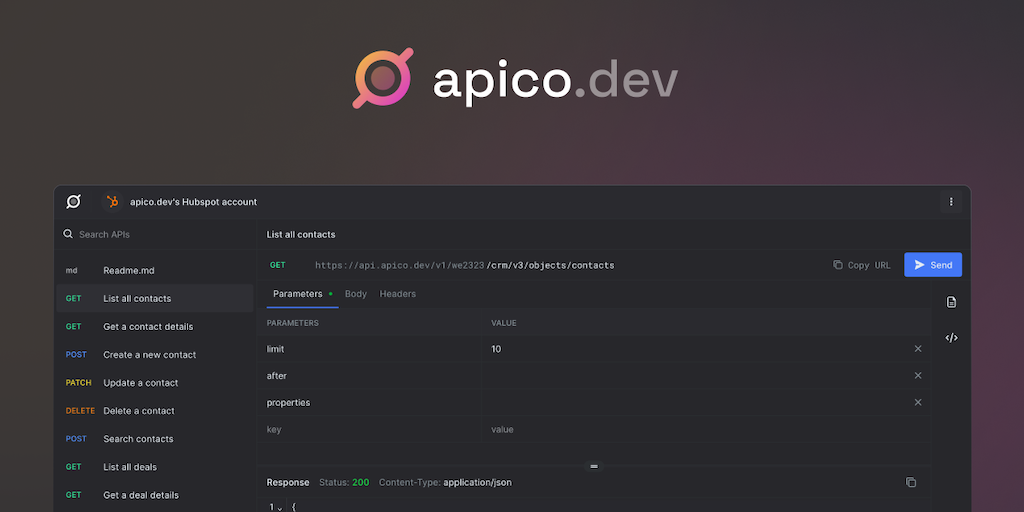Remove the properties parameter row

918,402
